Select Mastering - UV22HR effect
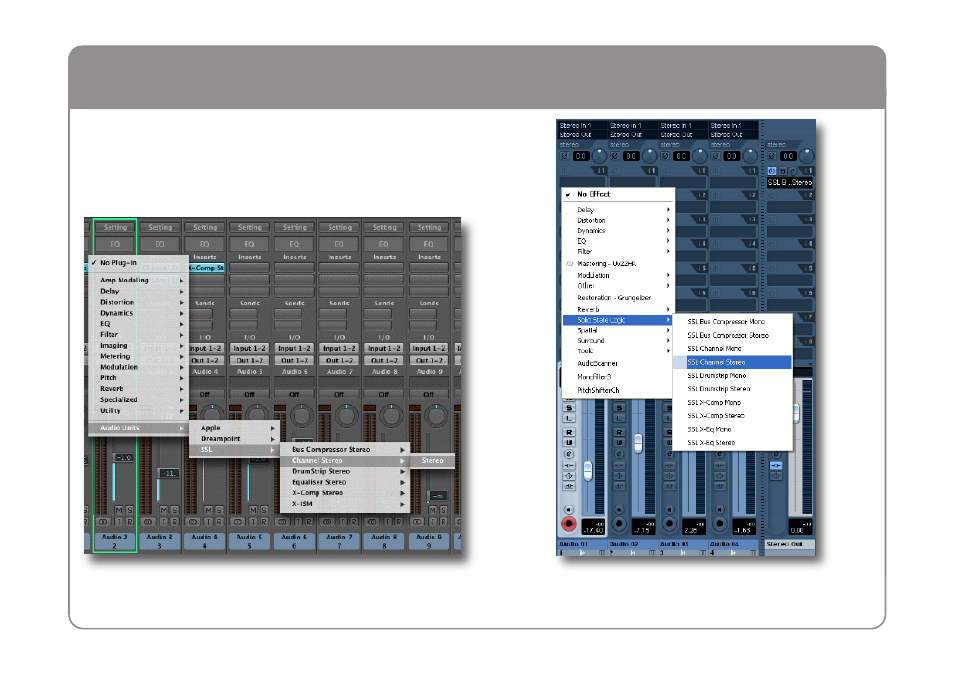The image size is (954, 675). 618,264
